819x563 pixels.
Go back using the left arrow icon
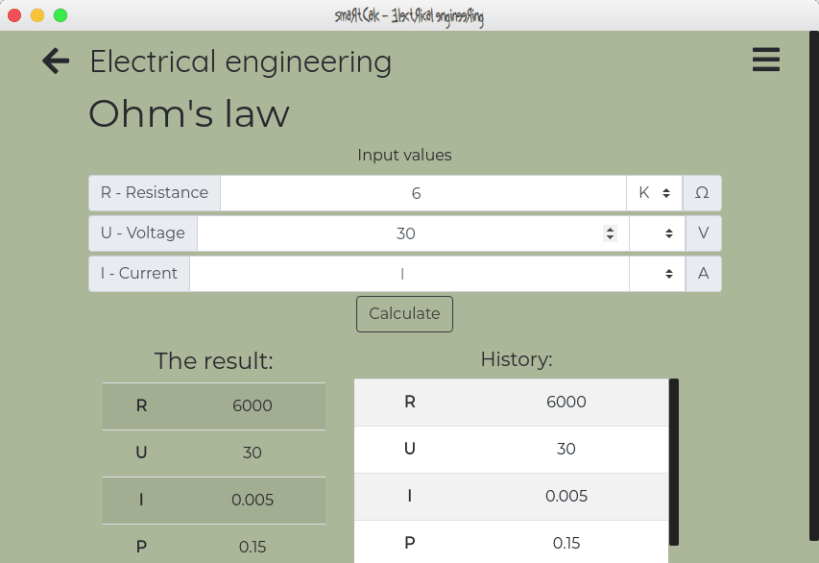55,61
